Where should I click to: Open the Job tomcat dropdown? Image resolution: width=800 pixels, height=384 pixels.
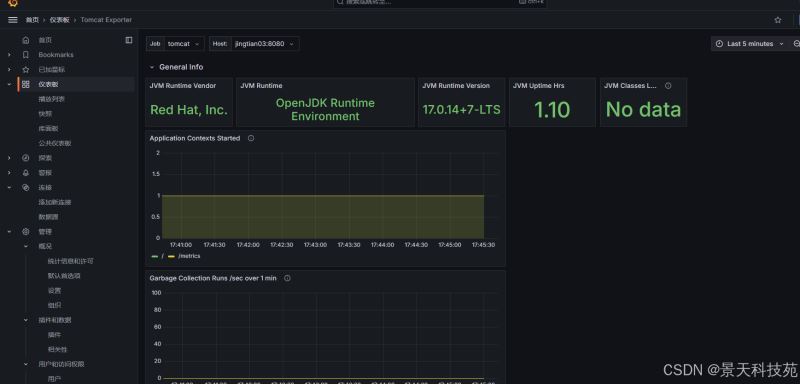[x=184, y=44]
